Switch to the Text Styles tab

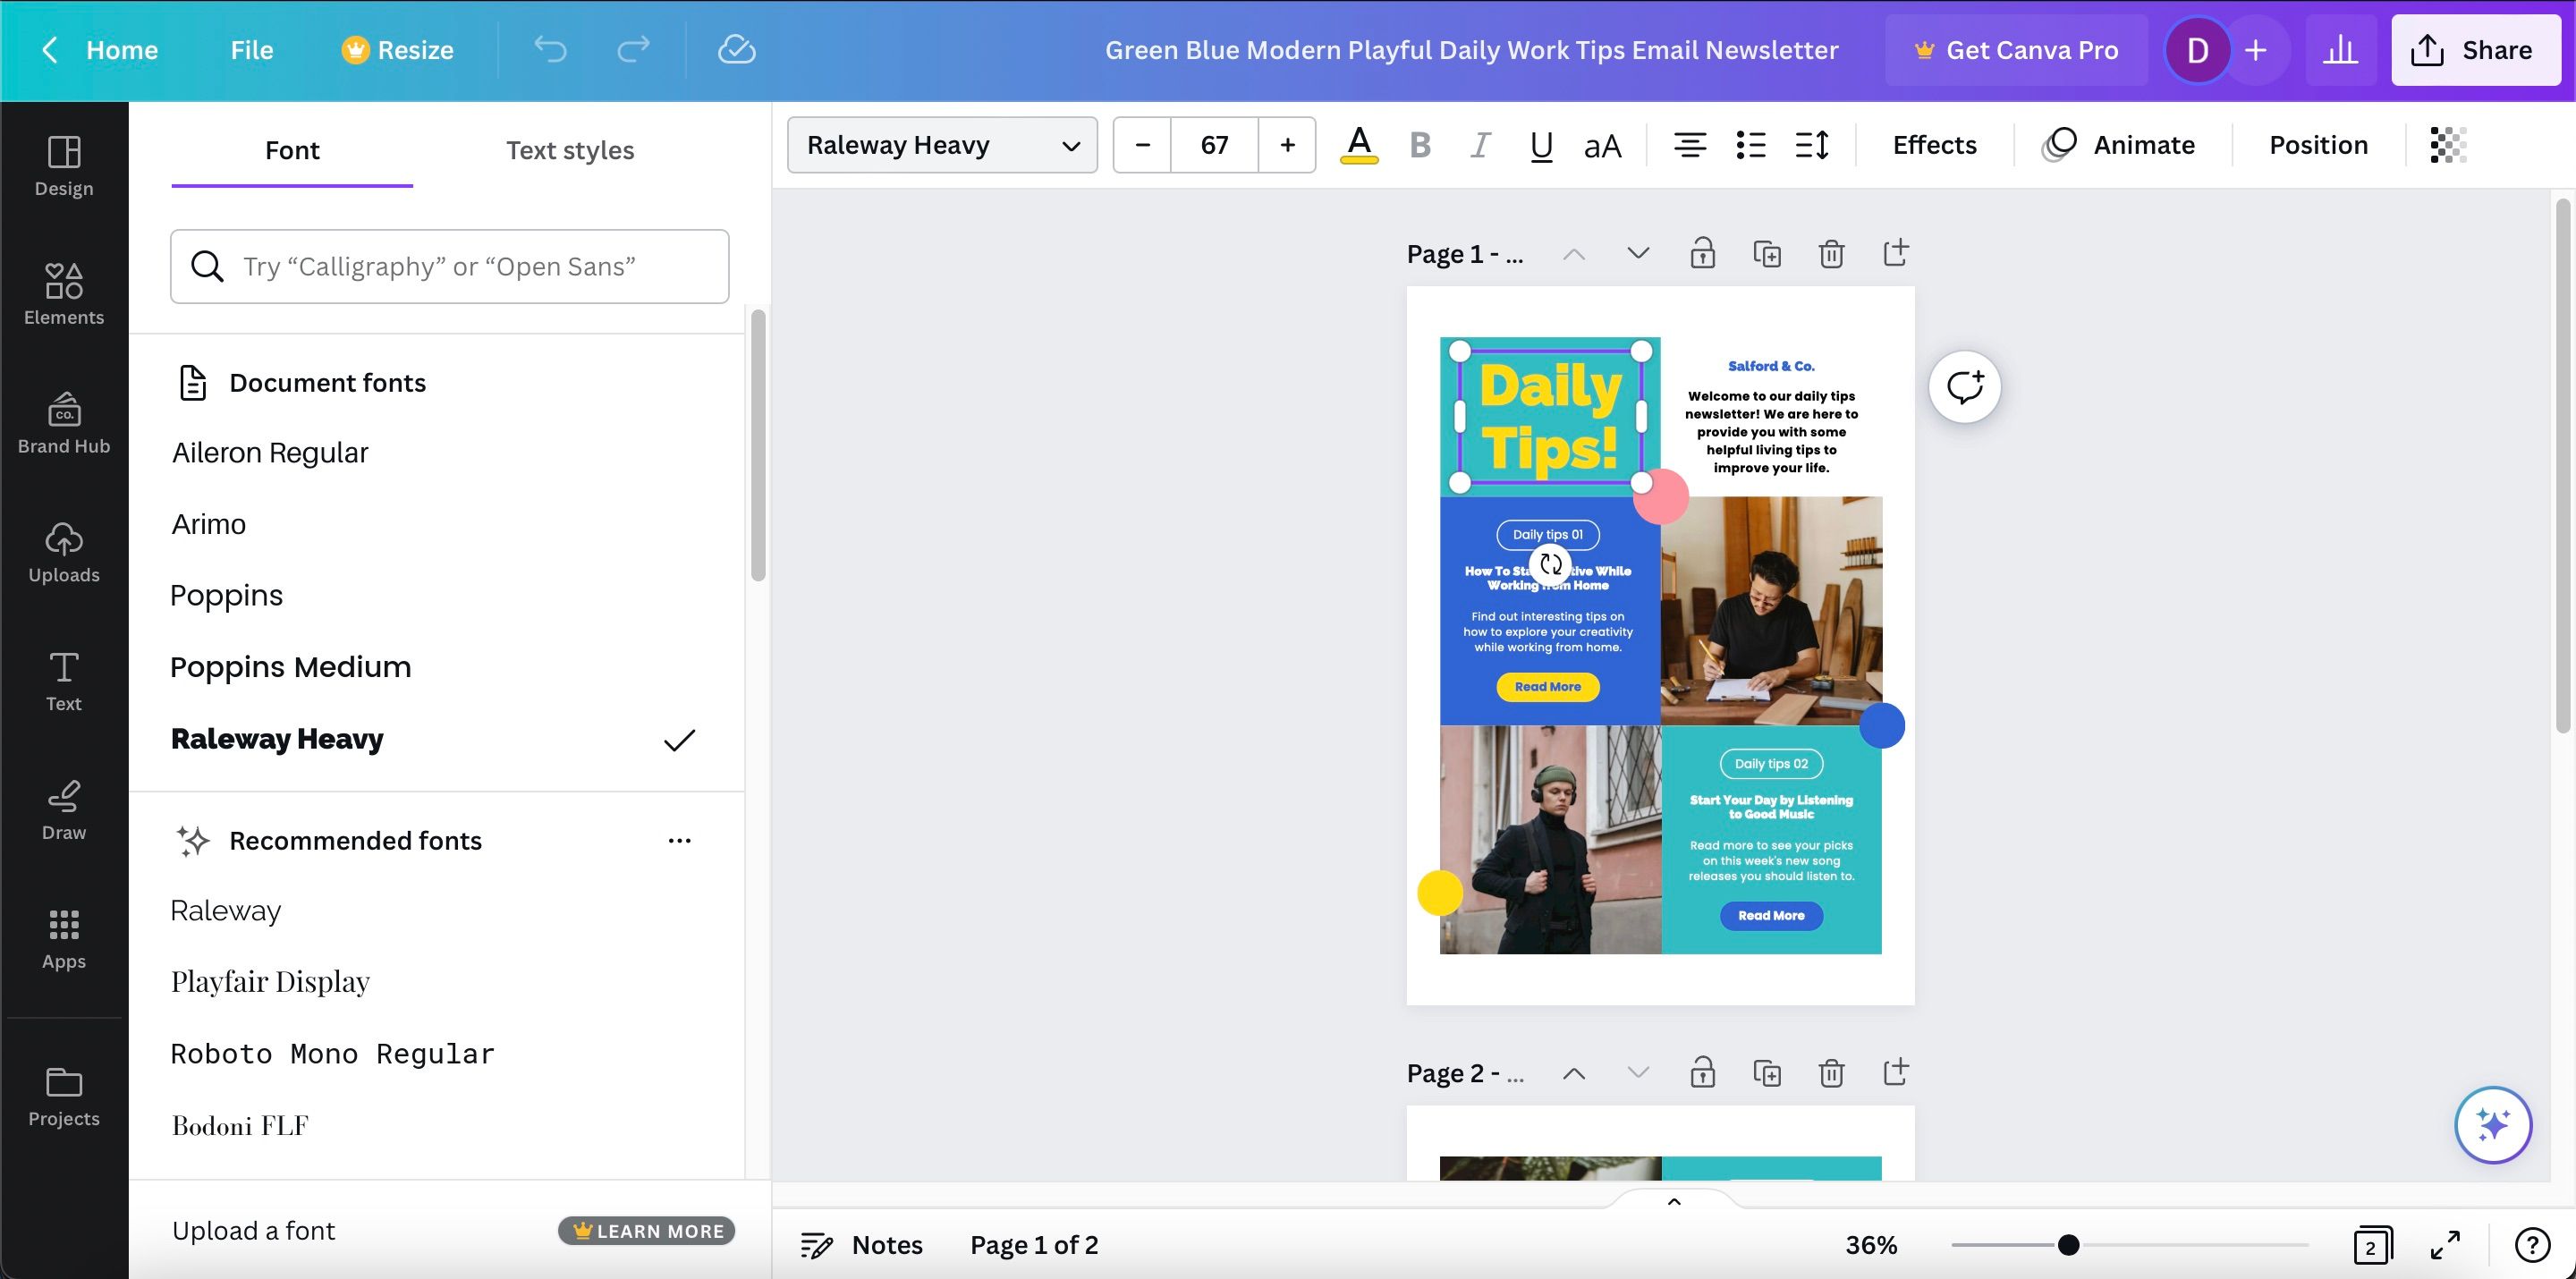(x=570, y=151)
